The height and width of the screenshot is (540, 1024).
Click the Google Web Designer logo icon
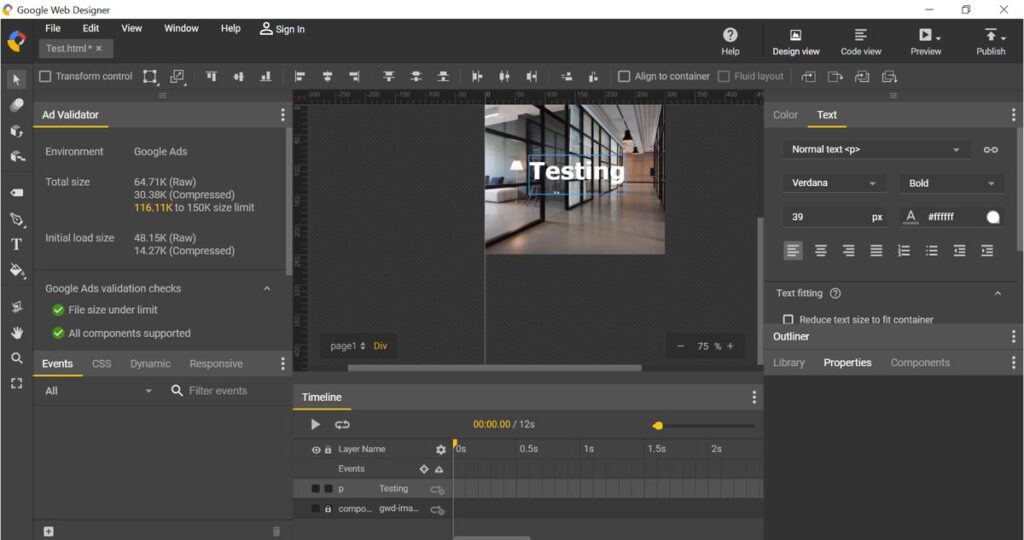[x=16, y=40]
